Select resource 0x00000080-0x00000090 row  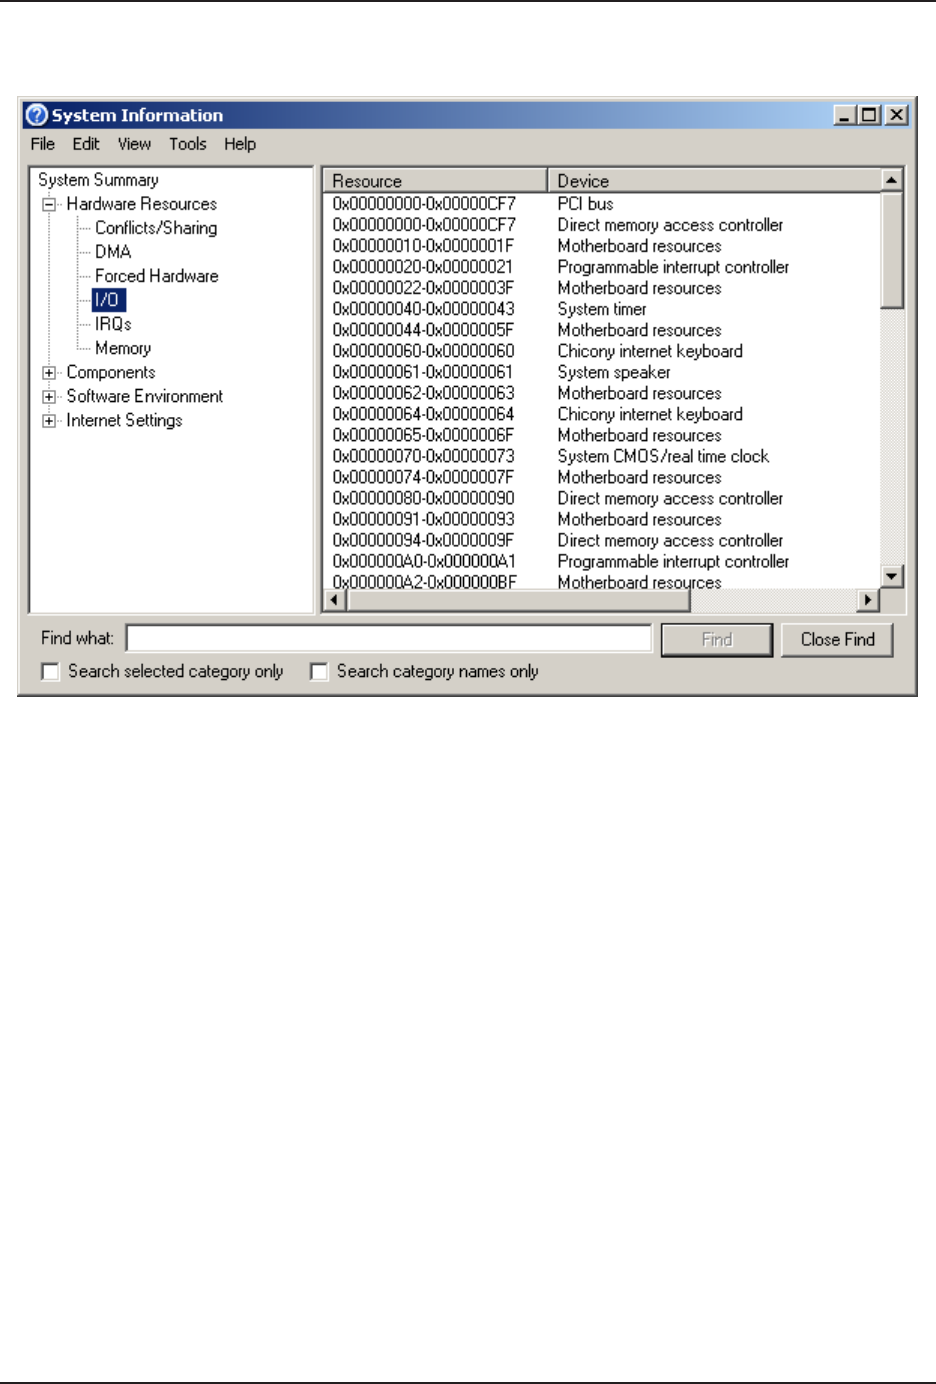point(602,498)
